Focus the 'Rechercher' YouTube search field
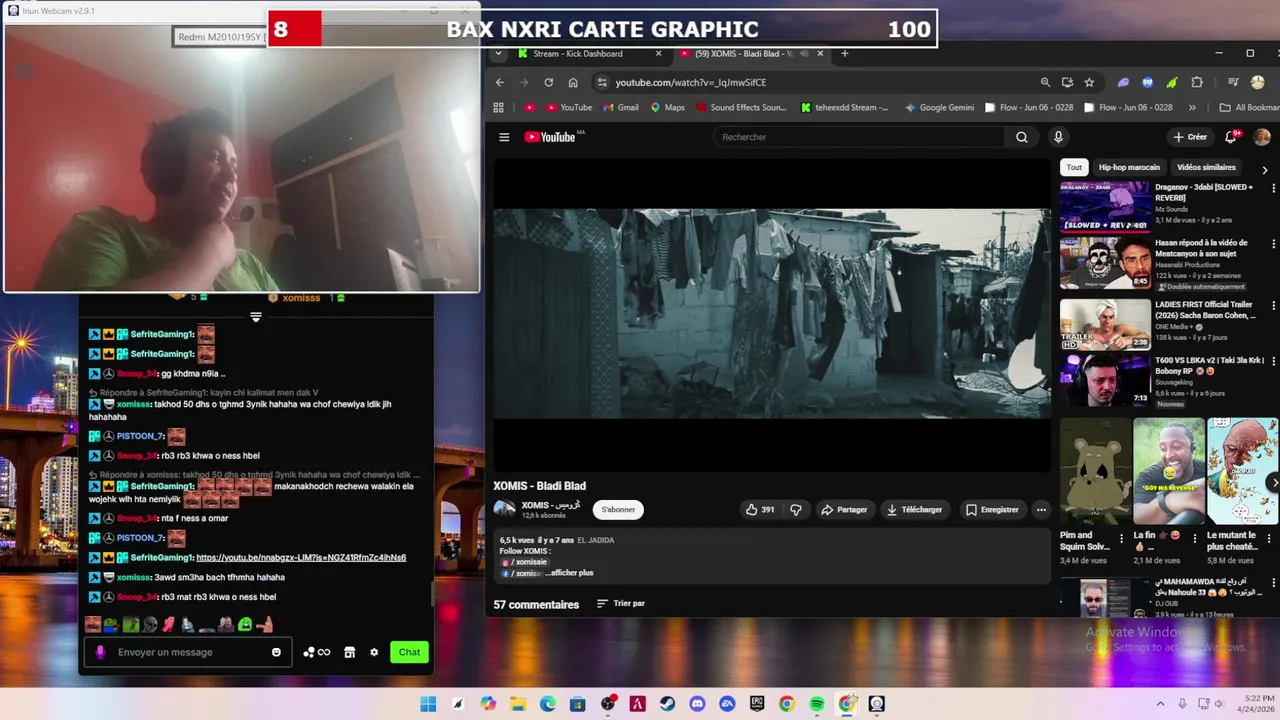Image resolution: width=1280 pixels, height=720 pixels. (x=860, y=137)
